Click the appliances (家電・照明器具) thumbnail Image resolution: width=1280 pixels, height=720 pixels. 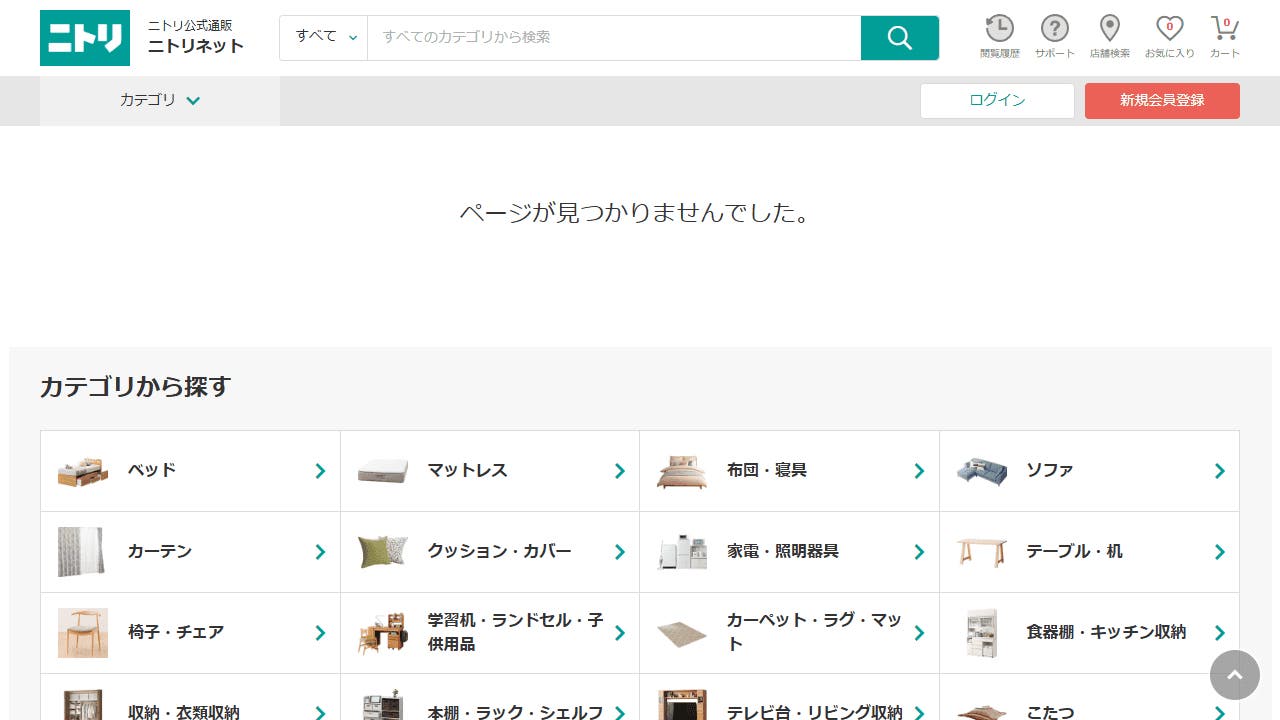[682, 552]
